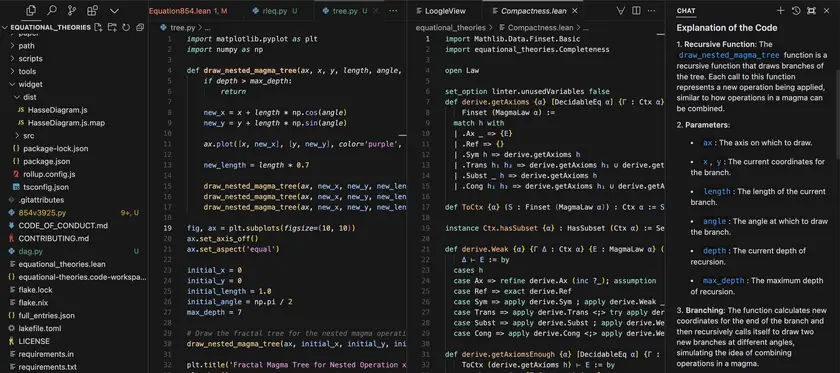Open the equational-theories.code-workspace file

(74, 278)
